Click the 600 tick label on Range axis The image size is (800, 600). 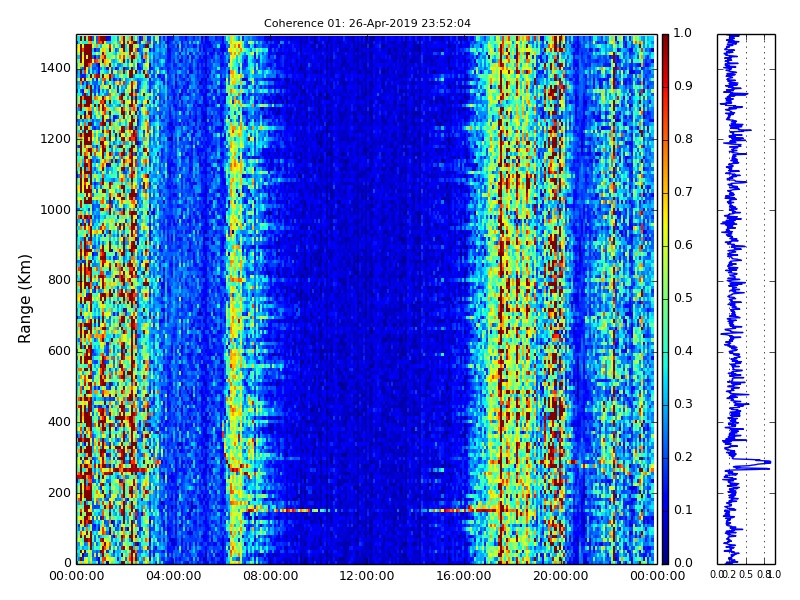(x=59, y=351)
